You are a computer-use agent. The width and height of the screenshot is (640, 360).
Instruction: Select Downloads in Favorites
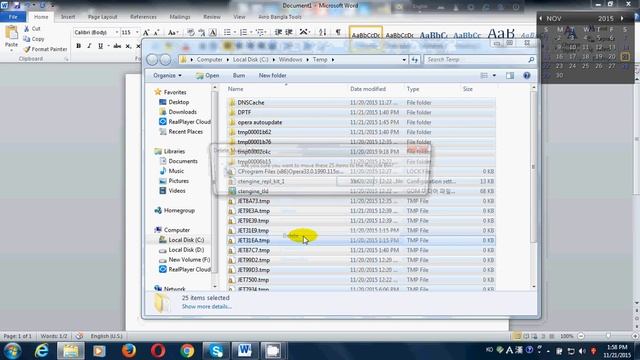pyautogui.click(x=182, y=112)
